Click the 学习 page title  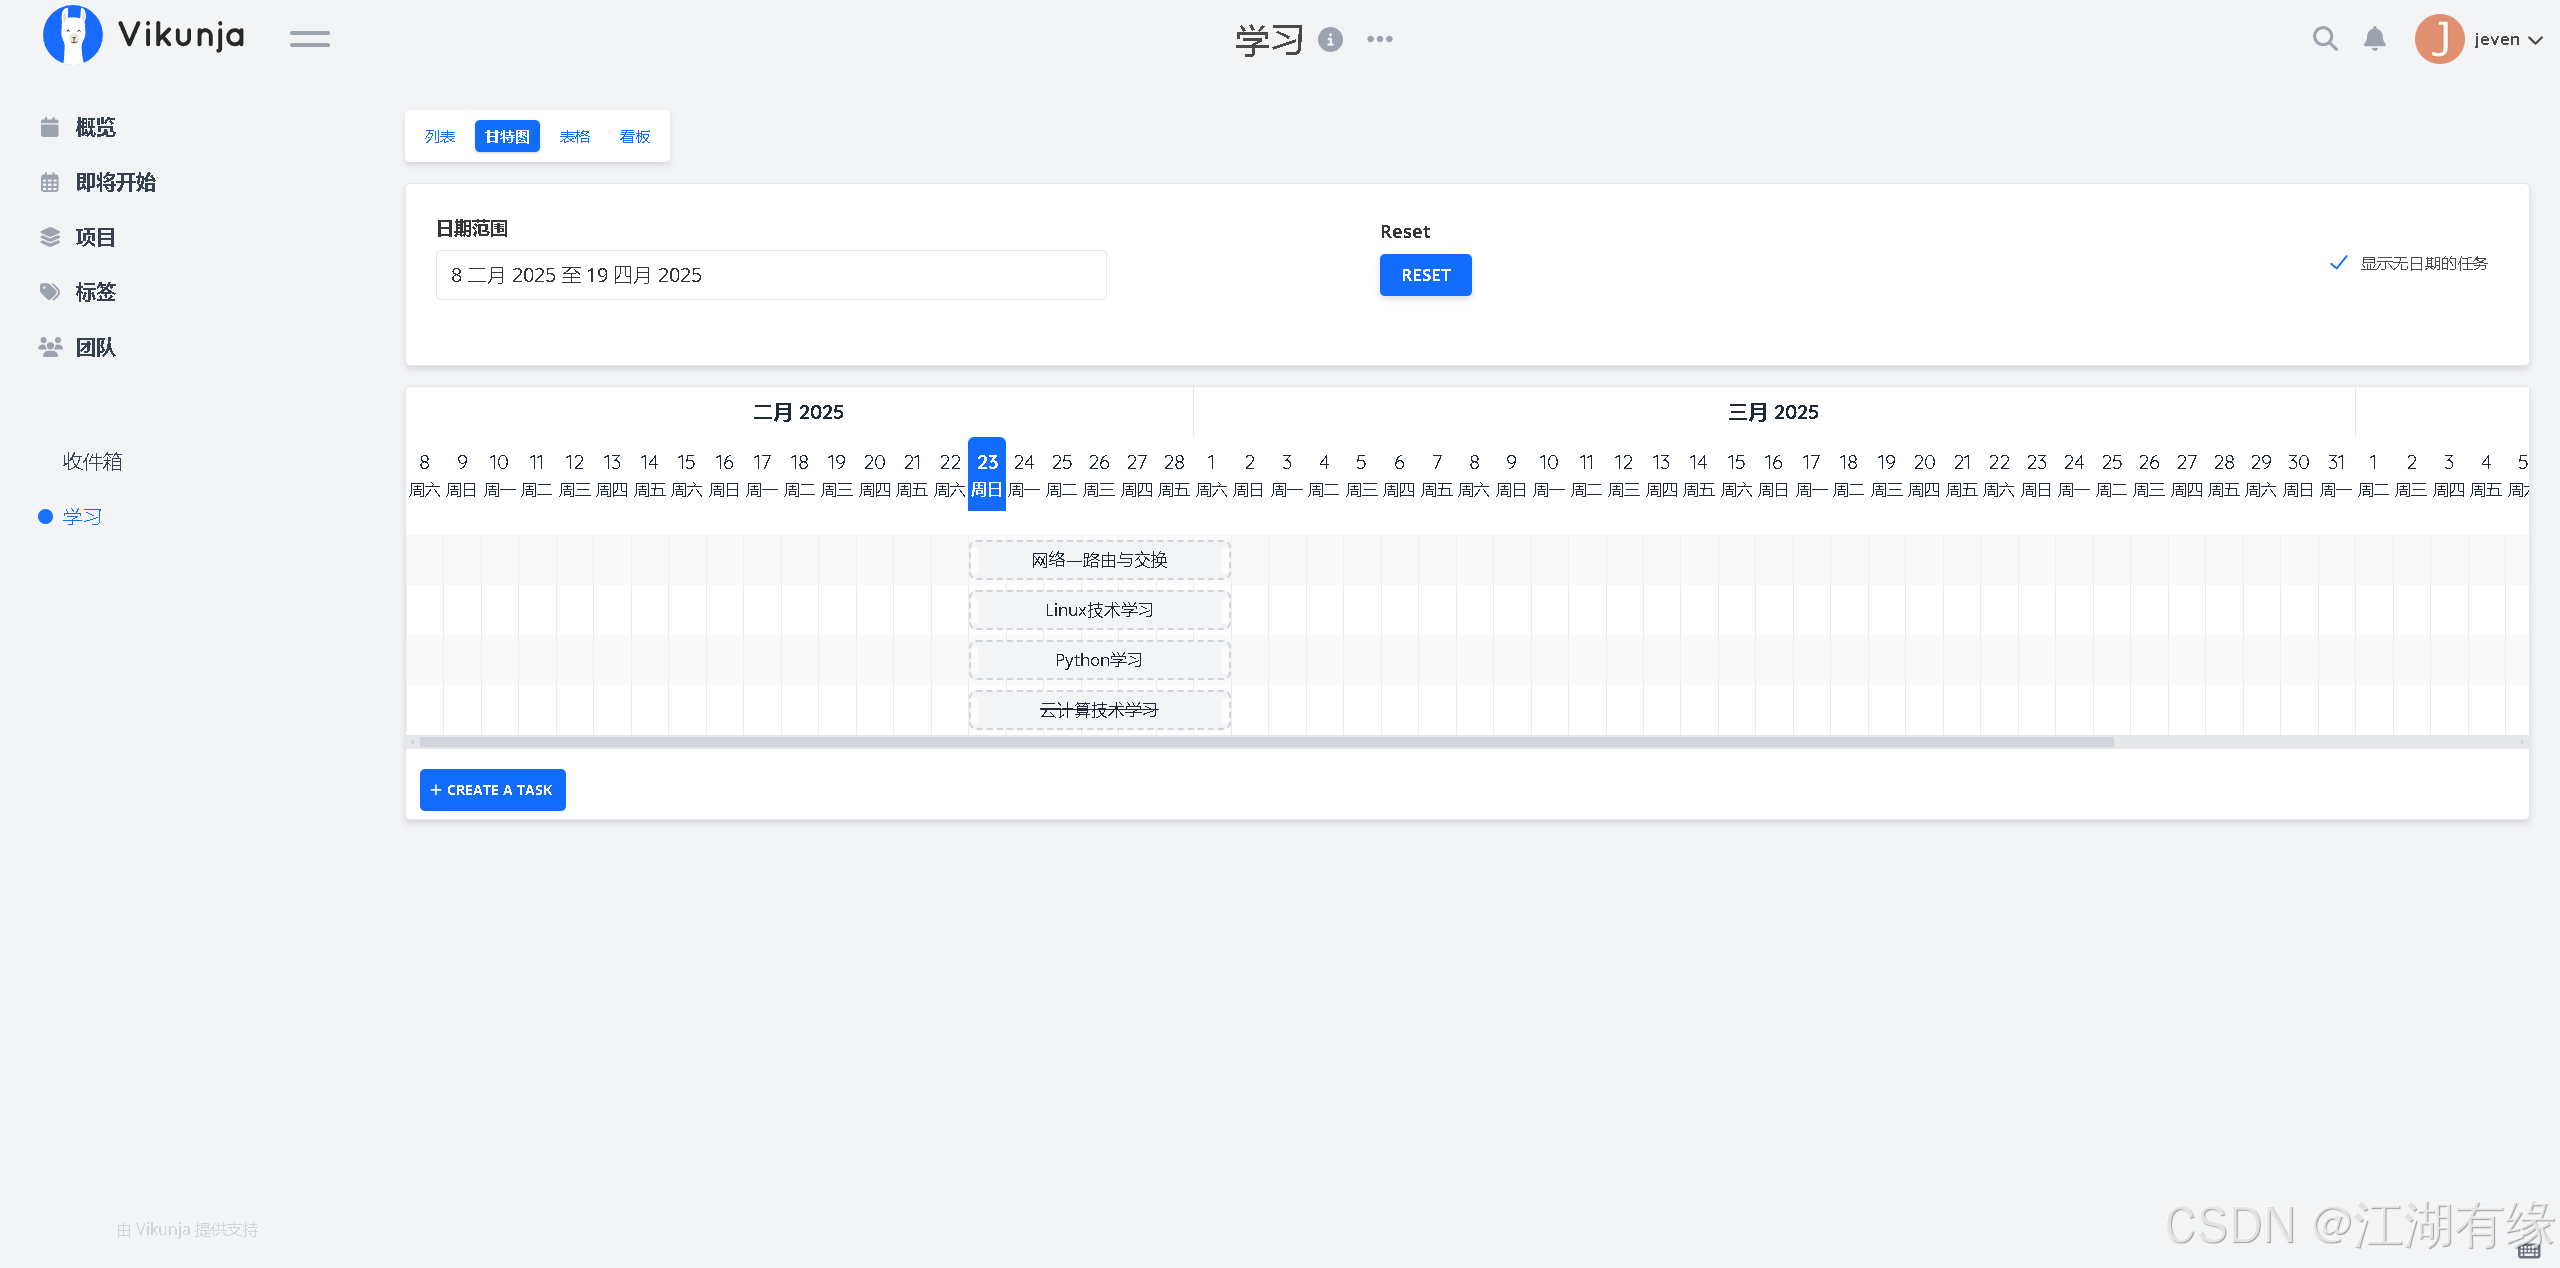[1269, 40]
